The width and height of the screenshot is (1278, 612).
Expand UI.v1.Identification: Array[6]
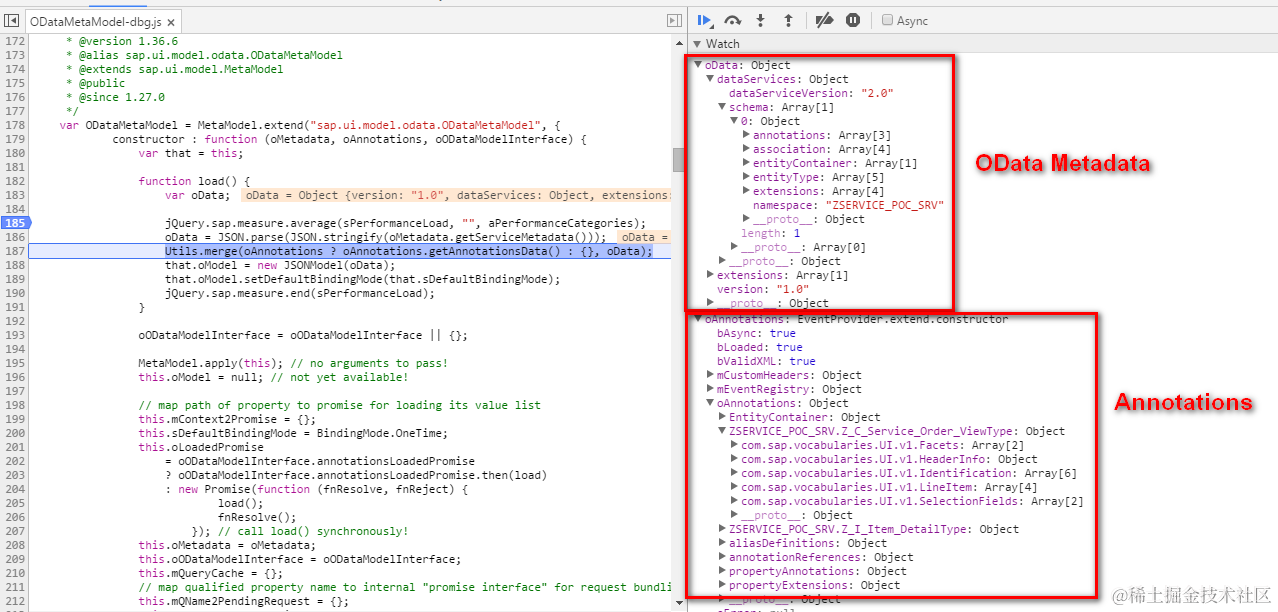coord(734,473)
